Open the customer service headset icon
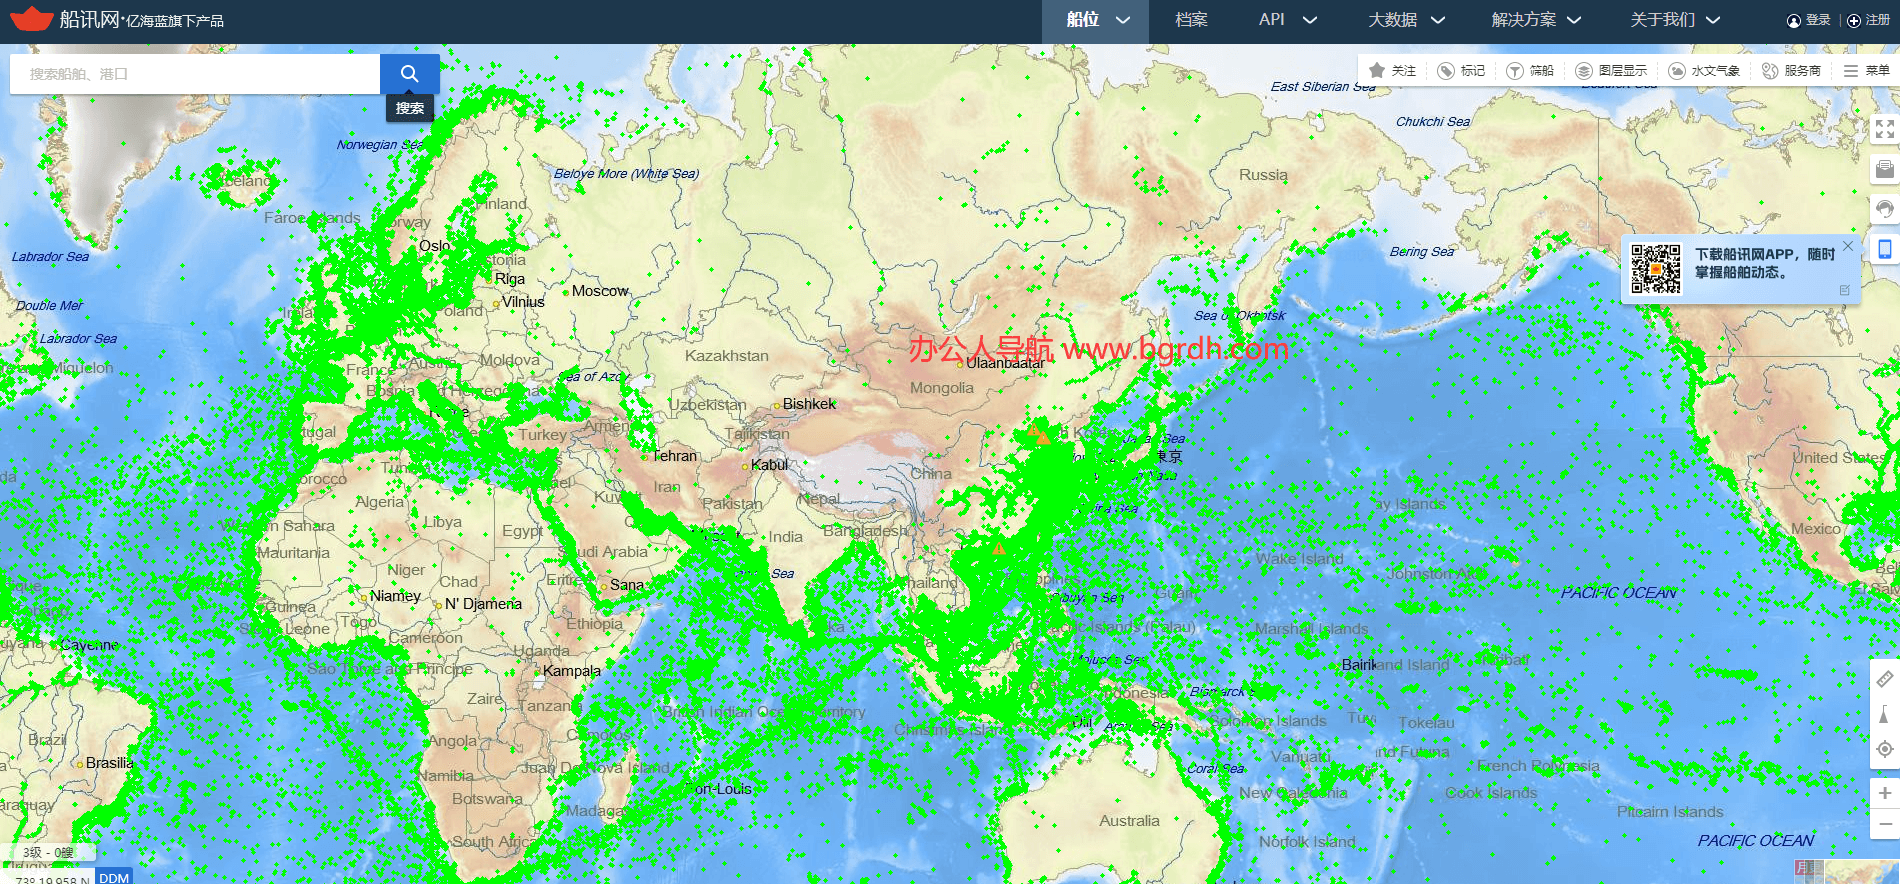The image size is (1900, 884). [1884, 209]
